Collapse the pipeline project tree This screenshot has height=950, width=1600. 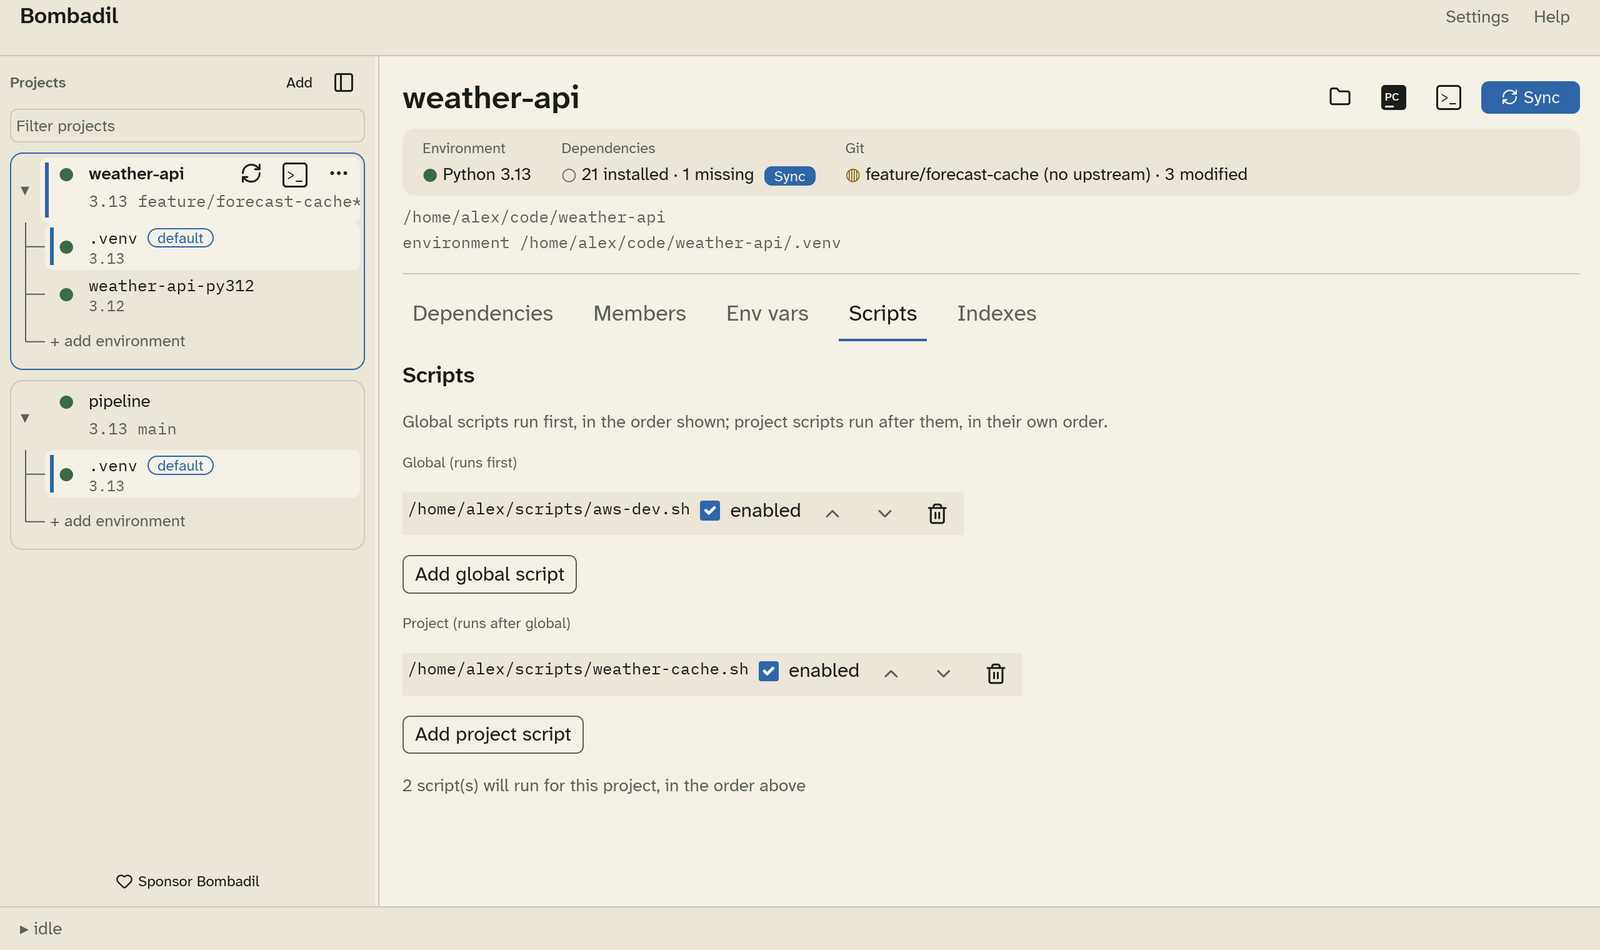pyautogui.click(x=25, y=418)
